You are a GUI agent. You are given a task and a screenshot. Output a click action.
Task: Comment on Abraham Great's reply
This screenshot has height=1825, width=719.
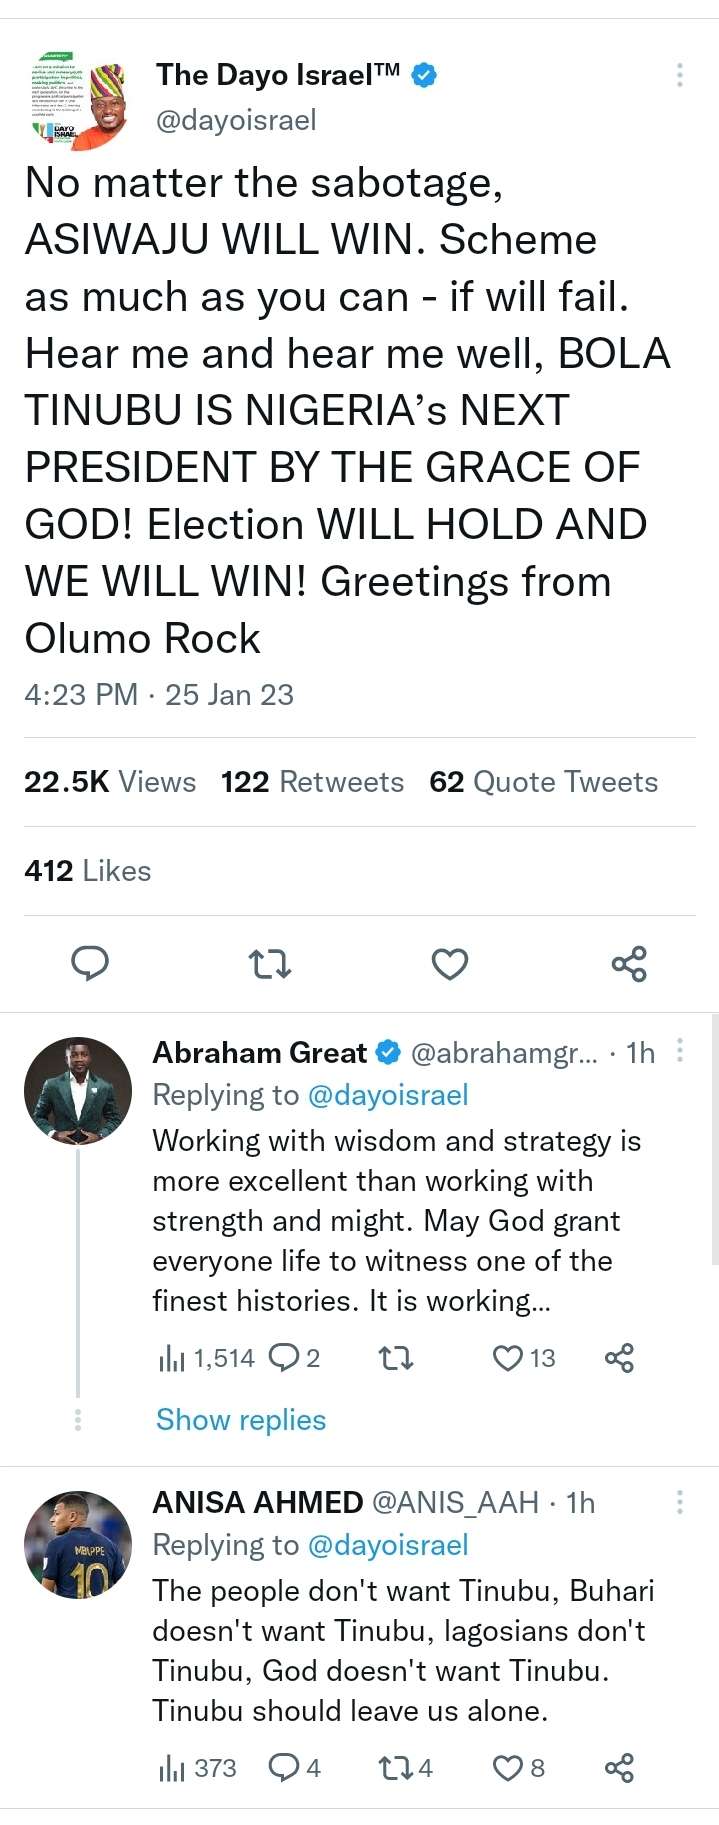coord(285,1357)
